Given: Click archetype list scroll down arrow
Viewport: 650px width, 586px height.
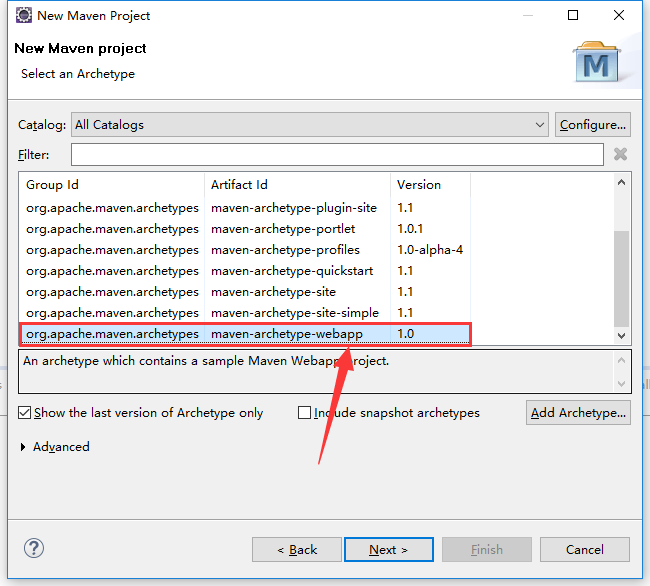Looking at the screenshot, I should pos(621,335).
